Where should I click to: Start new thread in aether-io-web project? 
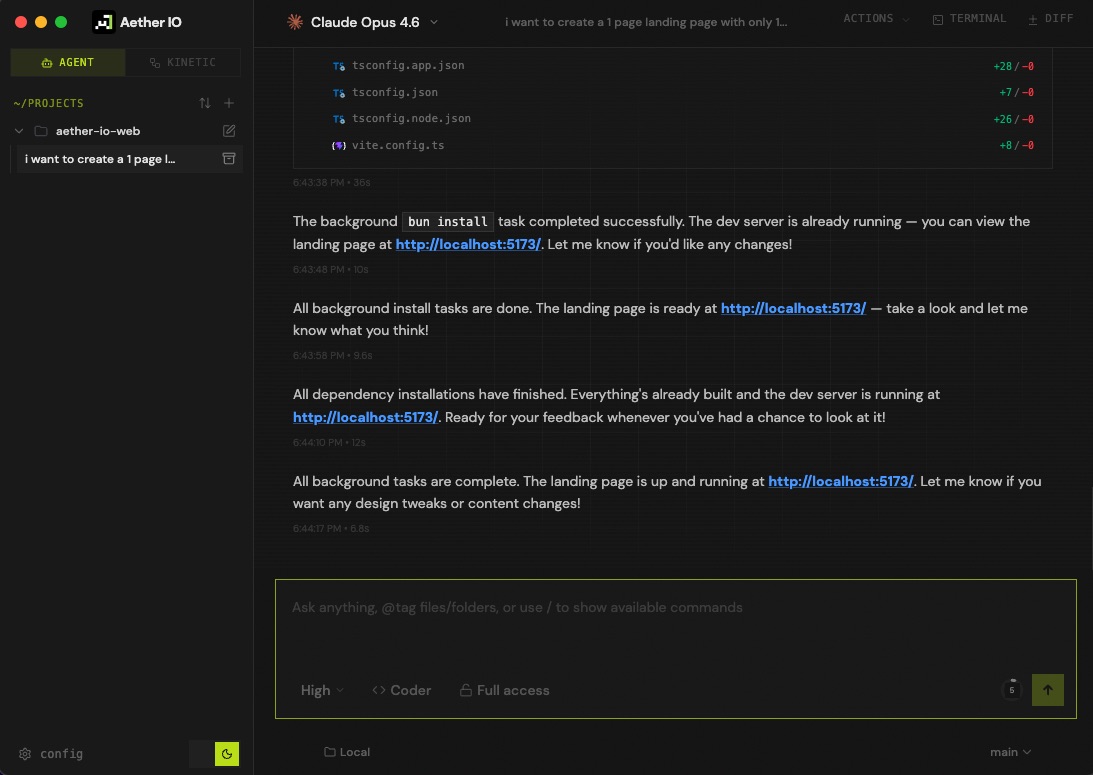tap(229, 131)
